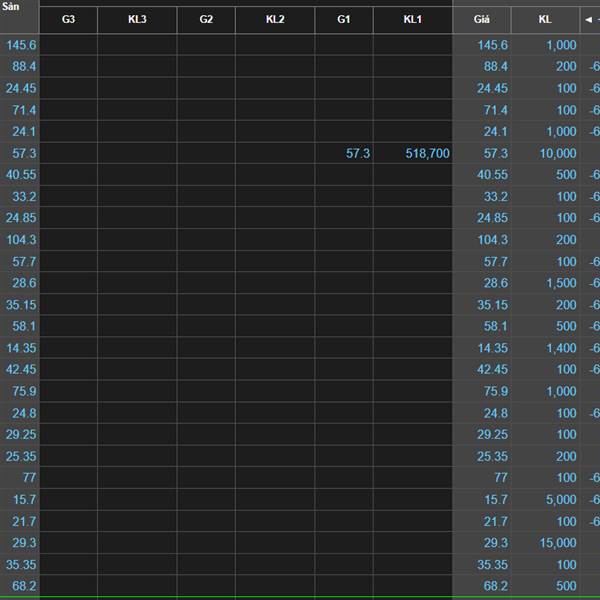The height and width of the screenshot is (600, 600).
Task: Click 35.35 in the Giá column
Action: click(x=492, y=565)
